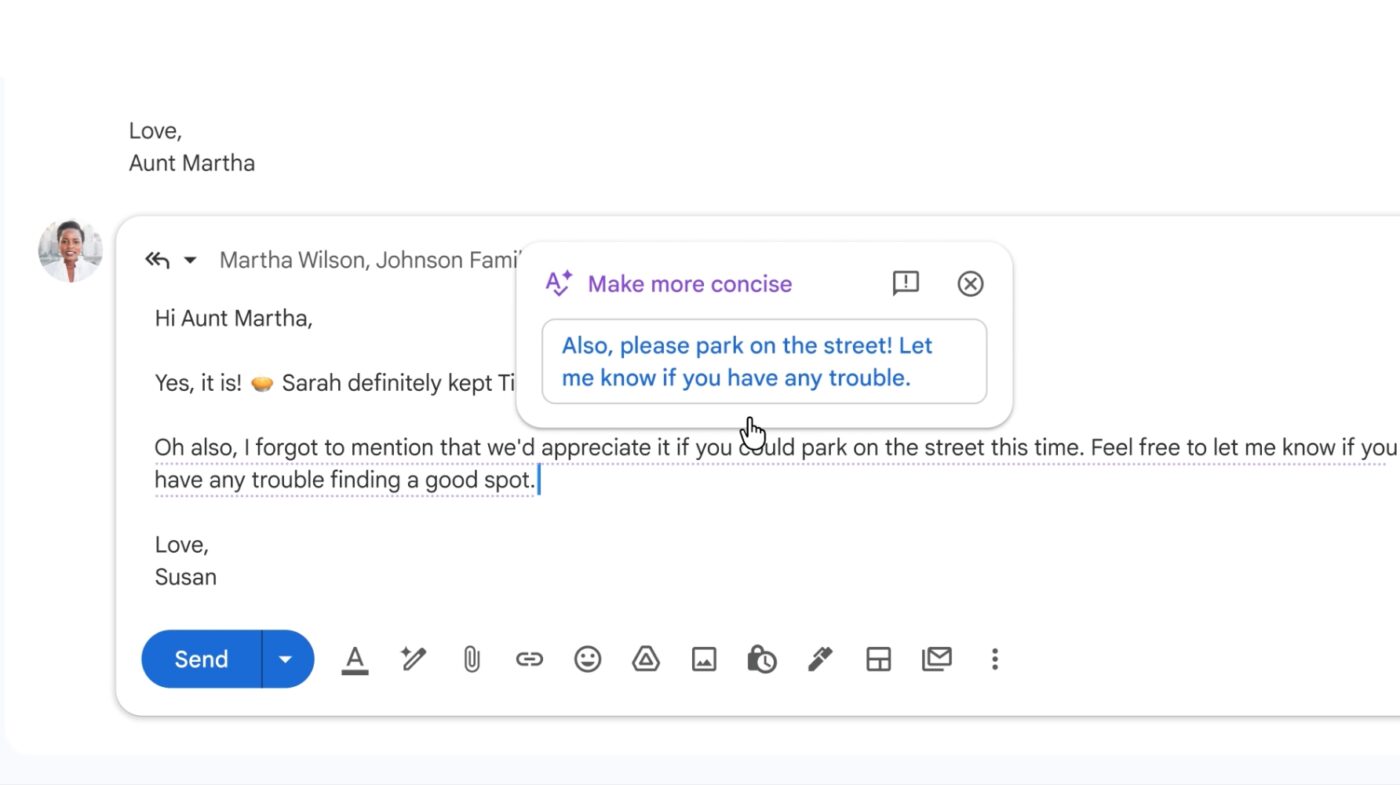Viewport: 1400px width, 785px height.
Task: Insert files using the Google Drive icon
Action: click(x=645, y=658)
